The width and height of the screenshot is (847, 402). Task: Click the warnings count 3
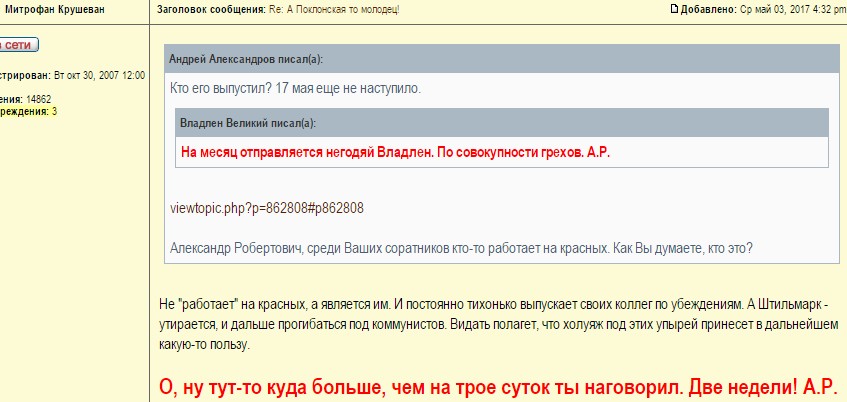click(x=54, y=111)
